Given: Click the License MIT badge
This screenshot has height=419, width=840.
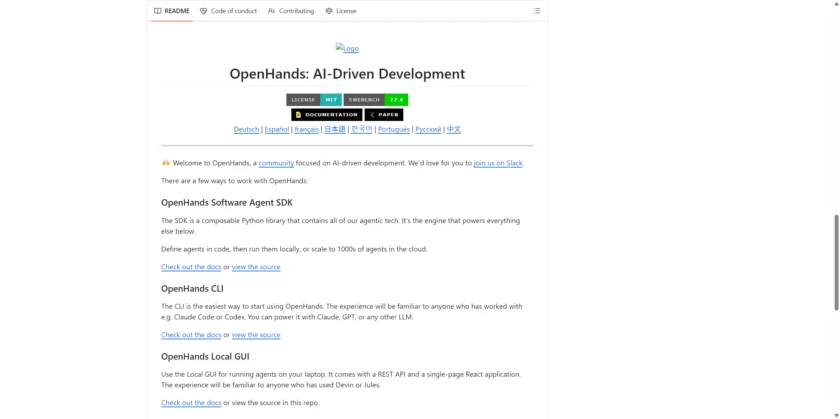Looking at the screenshot, I should click(x=314, y=100).
